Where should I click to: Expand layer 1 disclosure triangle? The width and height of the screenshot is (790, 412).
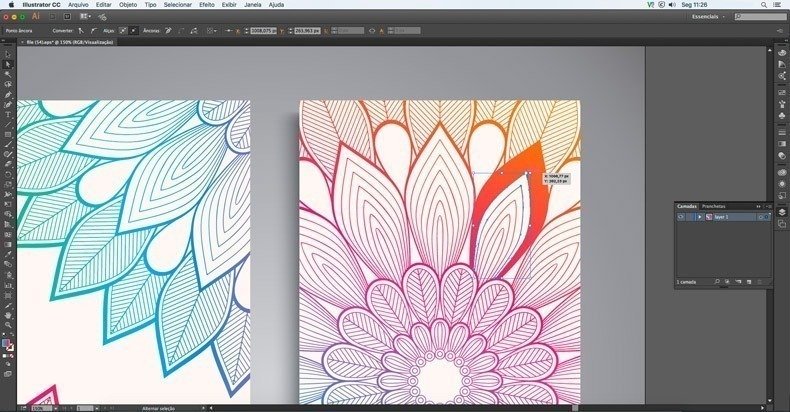[x=698, y=216]
